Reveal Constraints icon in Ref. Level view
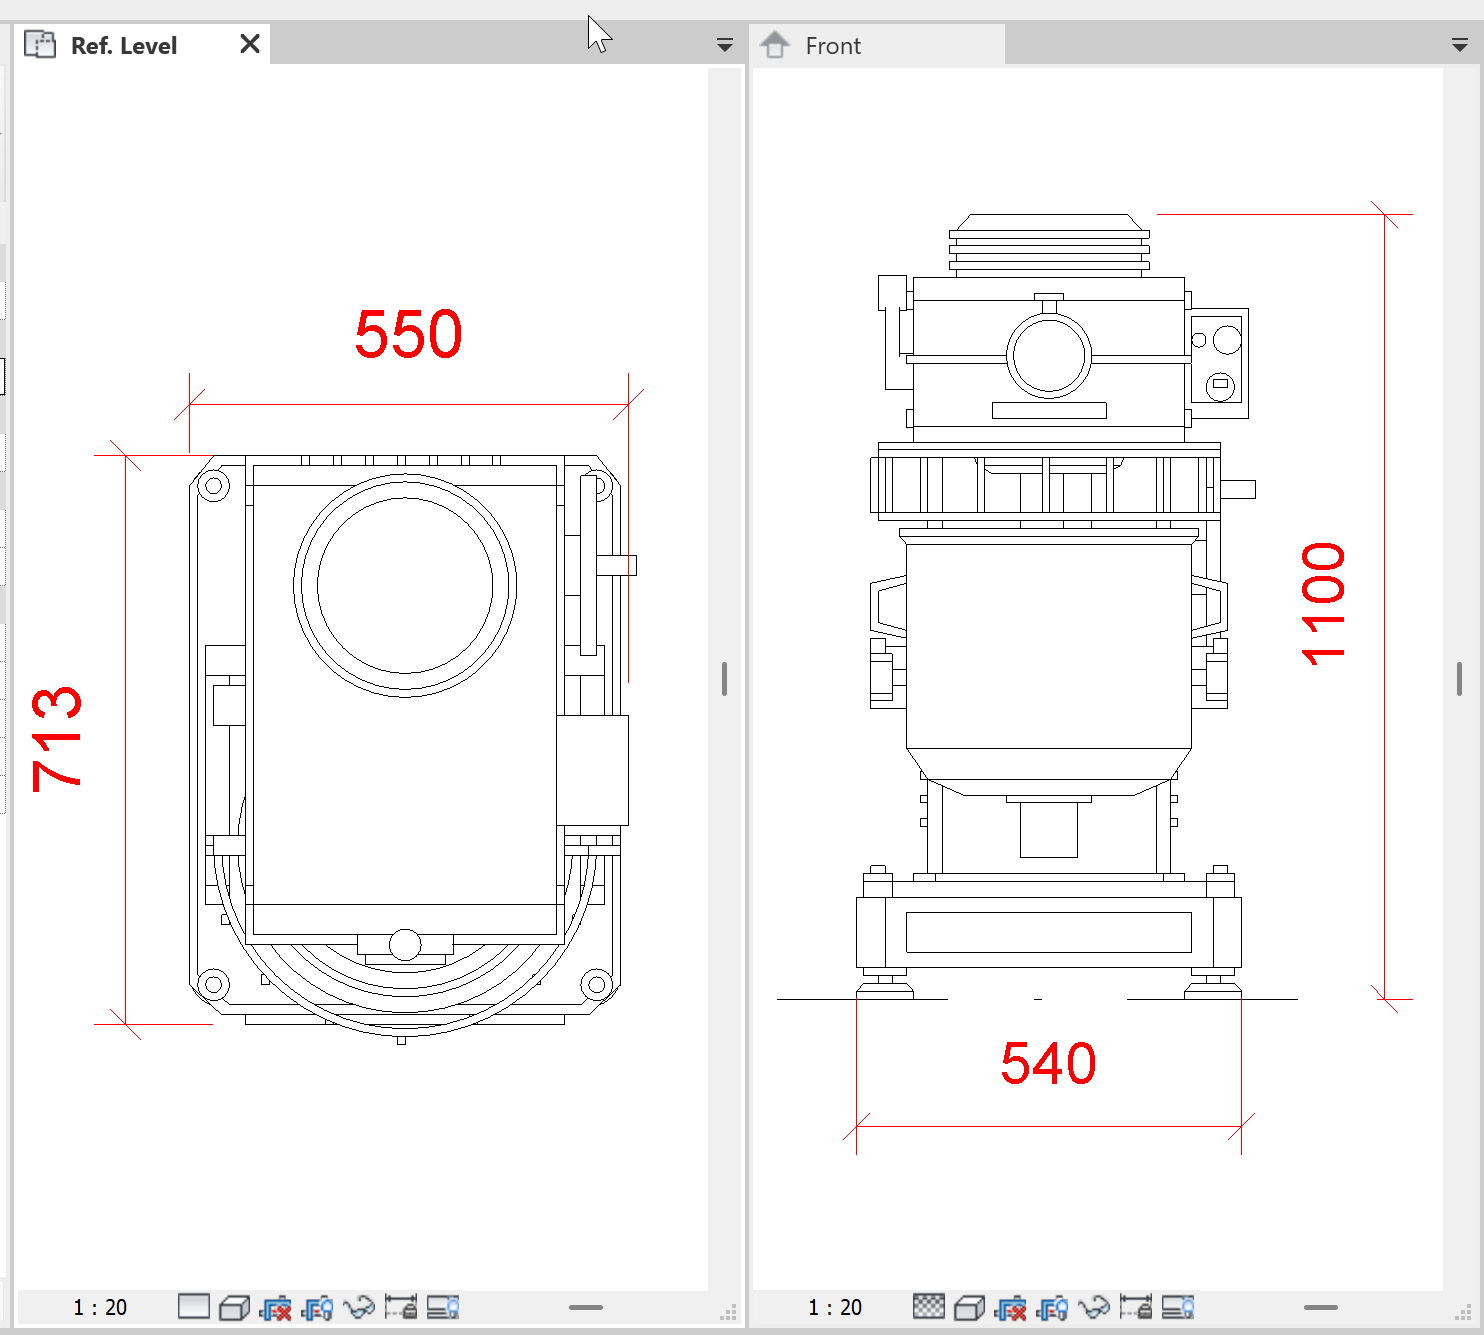This screenshot has width=1484, height=1335. pos(401,1307)
